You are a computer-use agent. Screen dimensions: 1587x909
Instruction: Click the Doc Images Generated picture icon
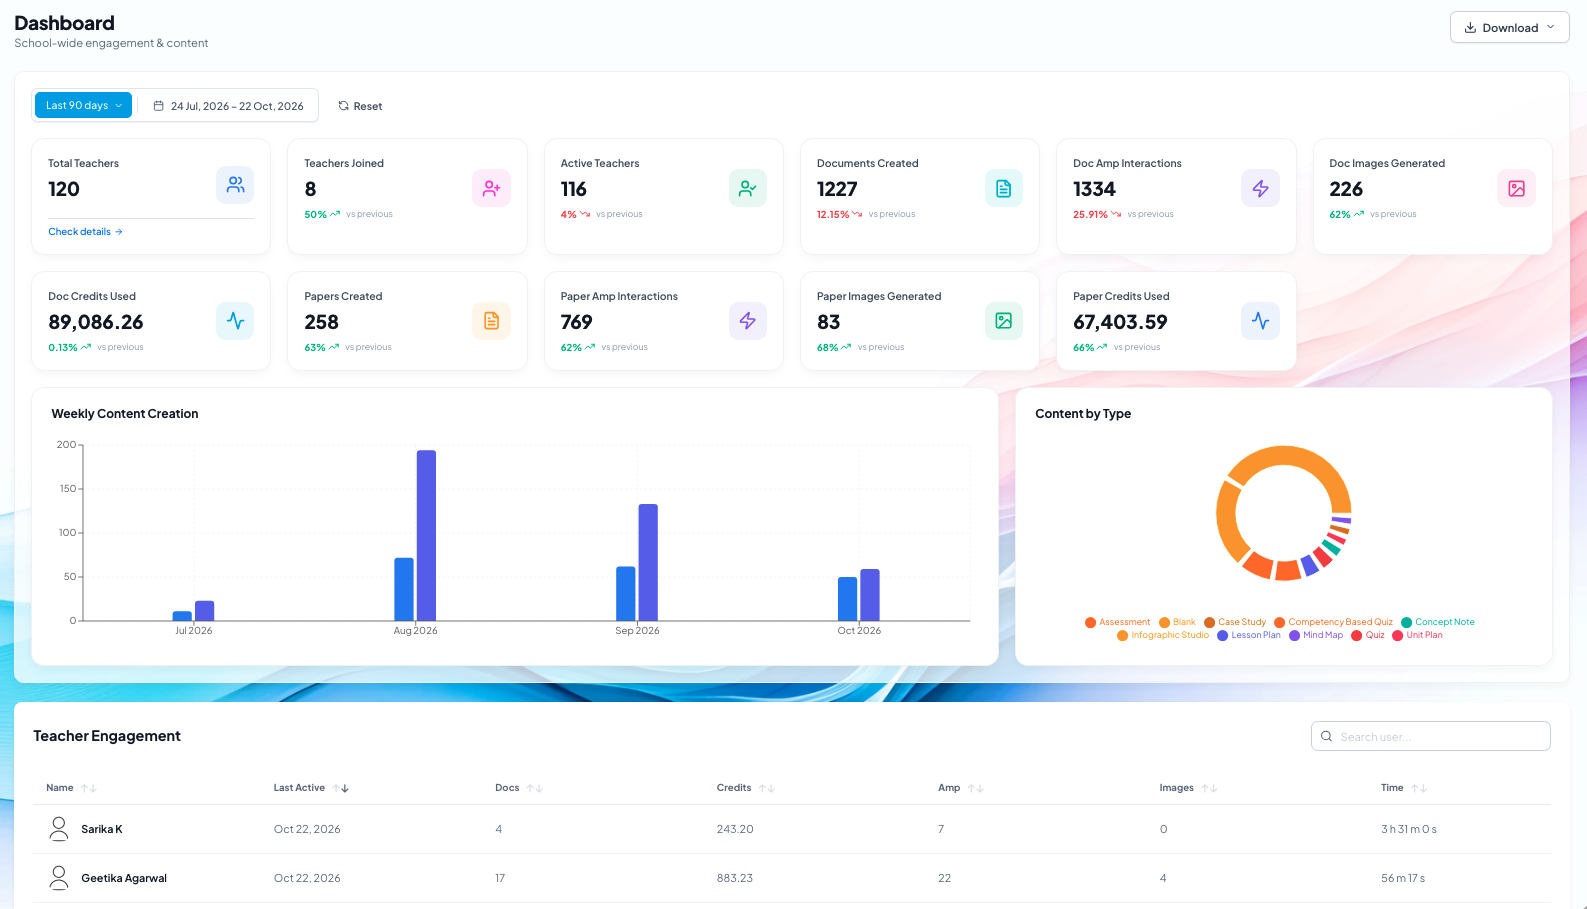pos(1516,188)
